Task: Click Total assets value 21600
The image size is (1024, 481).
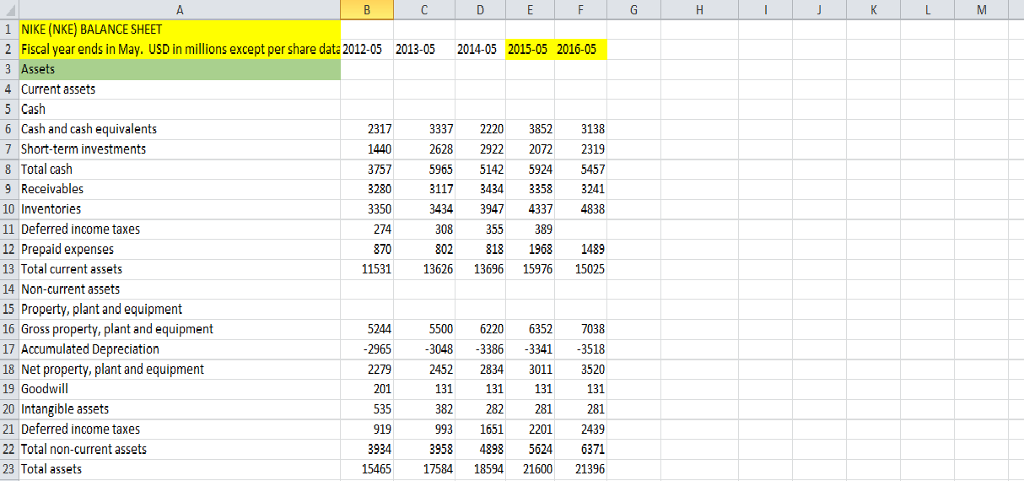Action: tap(530, 469)
